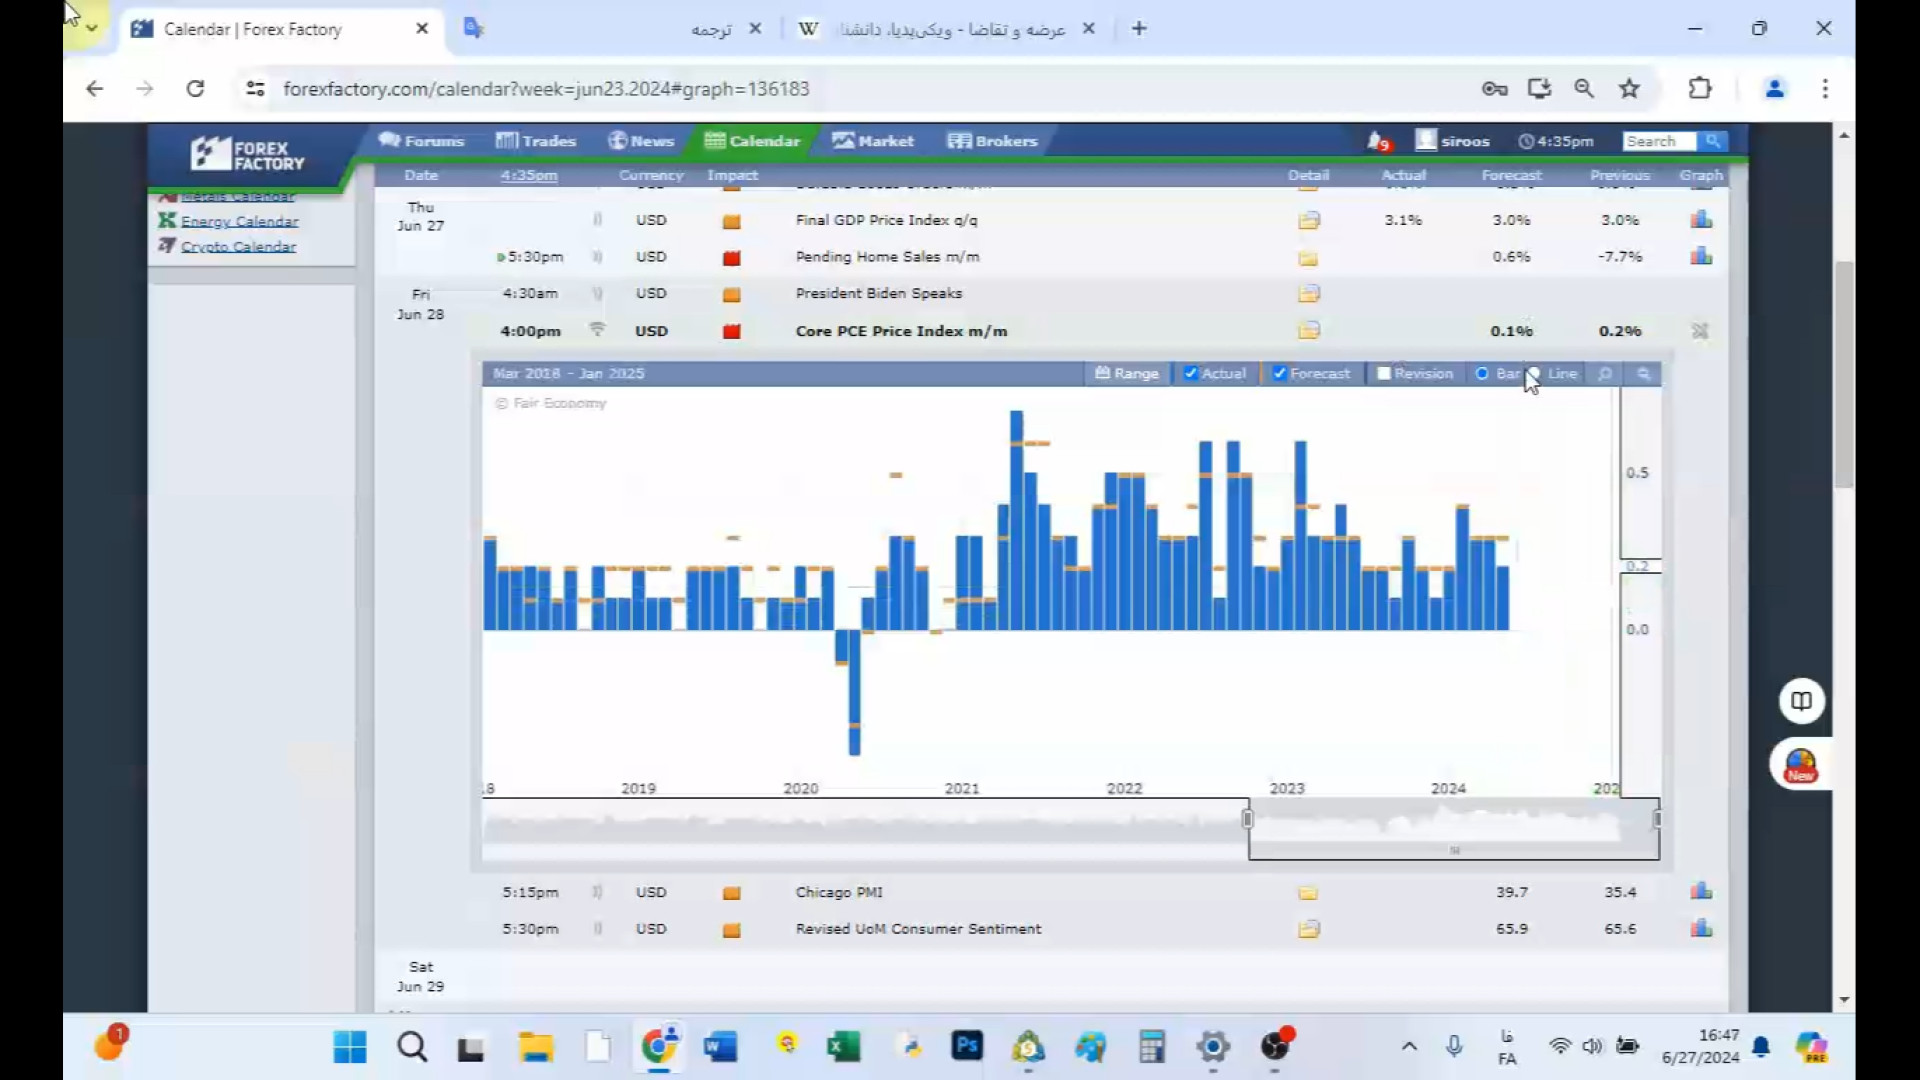Select the Line chart radio button
This screenshot has width=1920, height=1080.
point(1534,373)
